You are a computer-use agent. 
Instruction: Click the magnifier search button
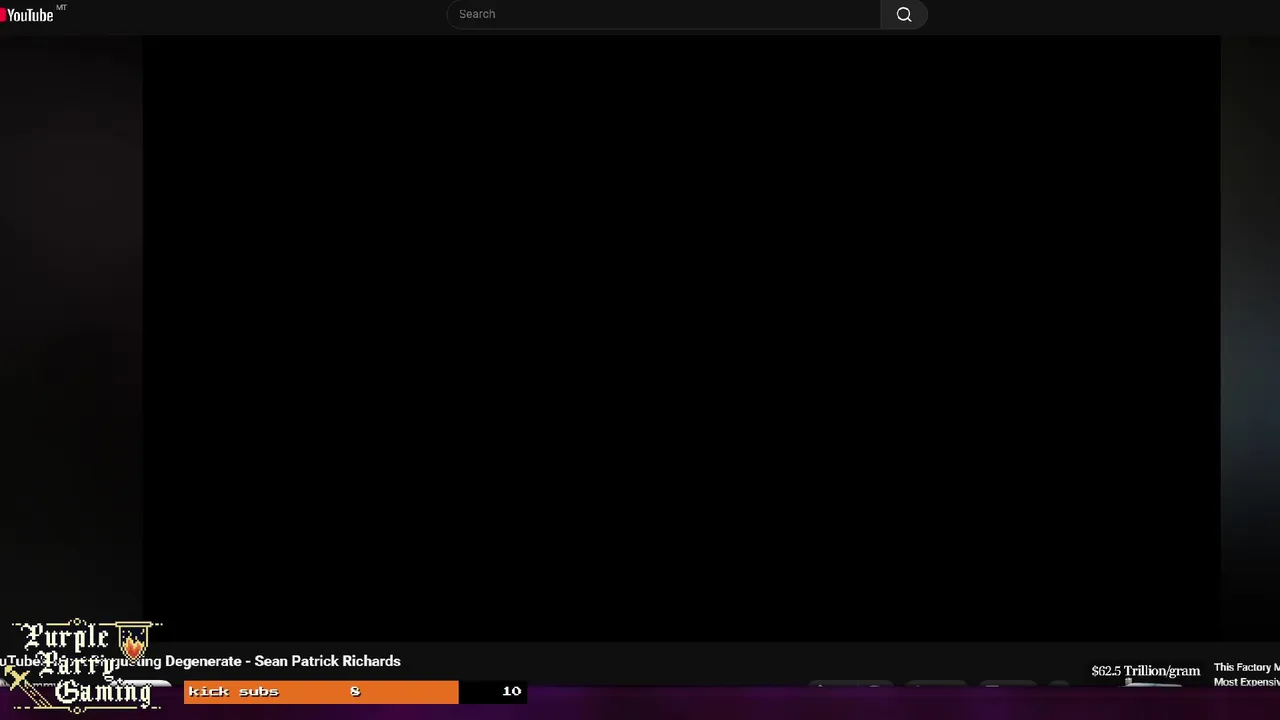coord(904,14)
